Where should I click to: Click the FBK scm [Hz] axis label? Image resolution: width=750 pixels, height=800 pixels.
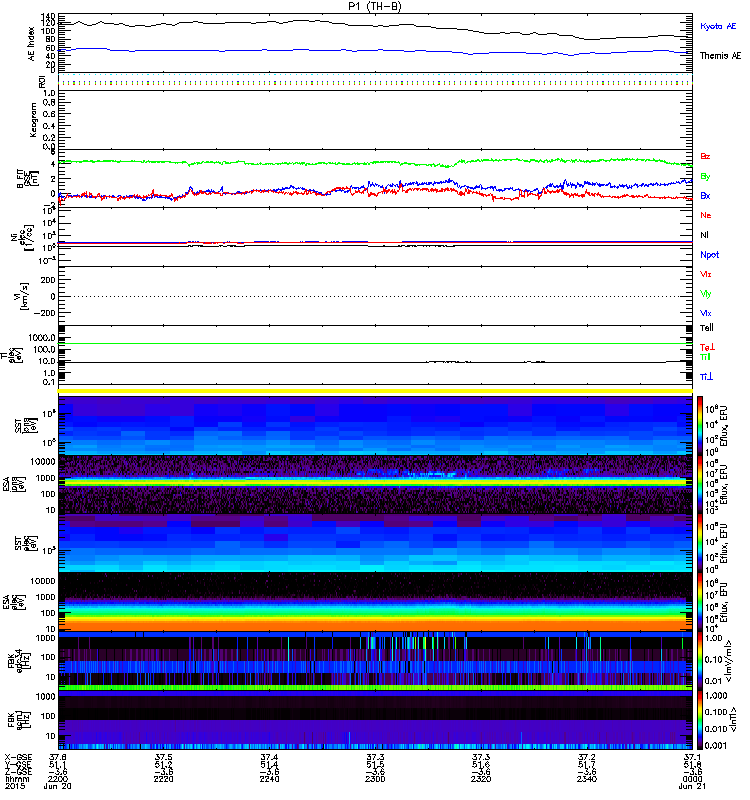(18, 719)
